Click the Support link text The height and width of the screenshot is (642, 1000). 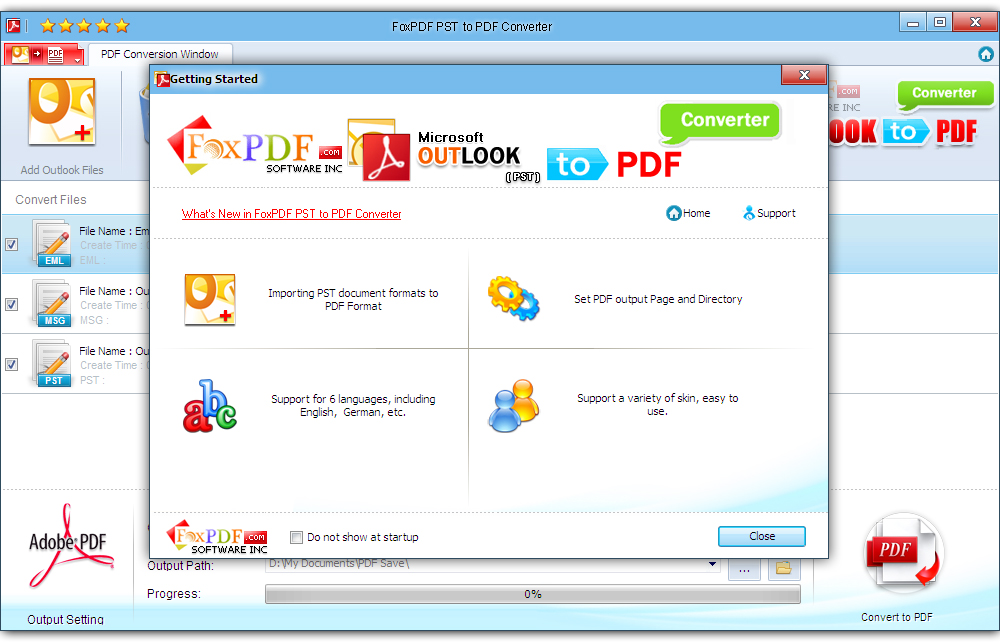[x=776, y=213]
